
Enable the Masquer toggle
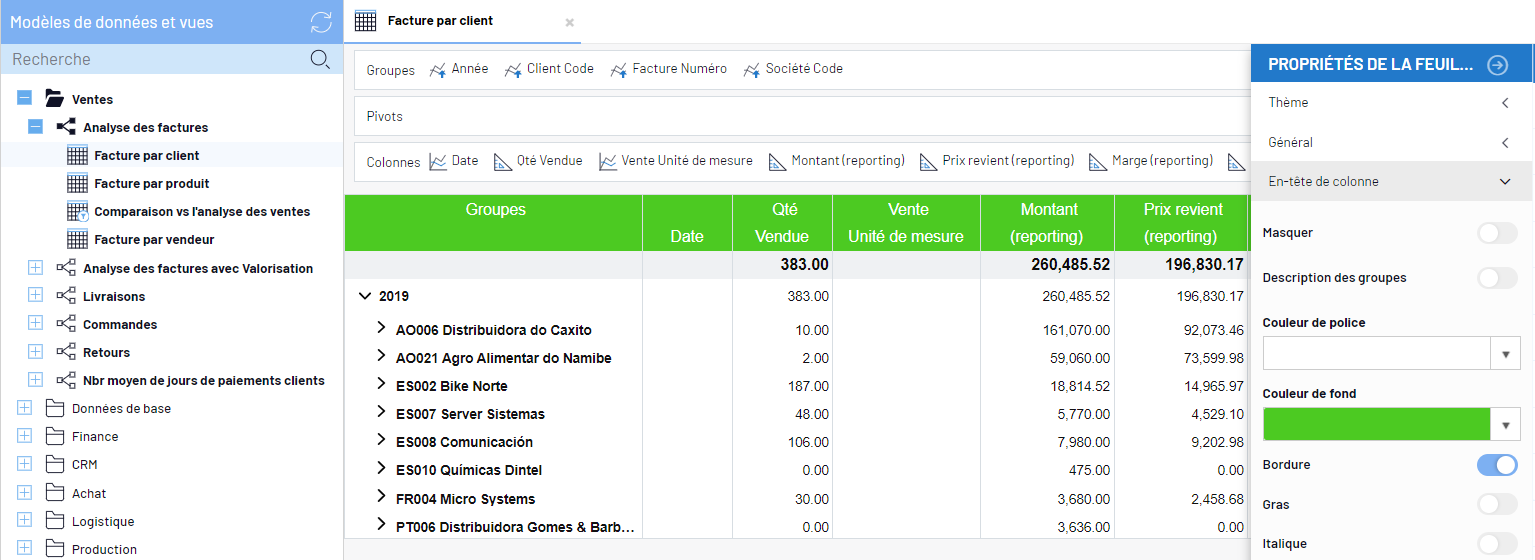pos(1497,233)
